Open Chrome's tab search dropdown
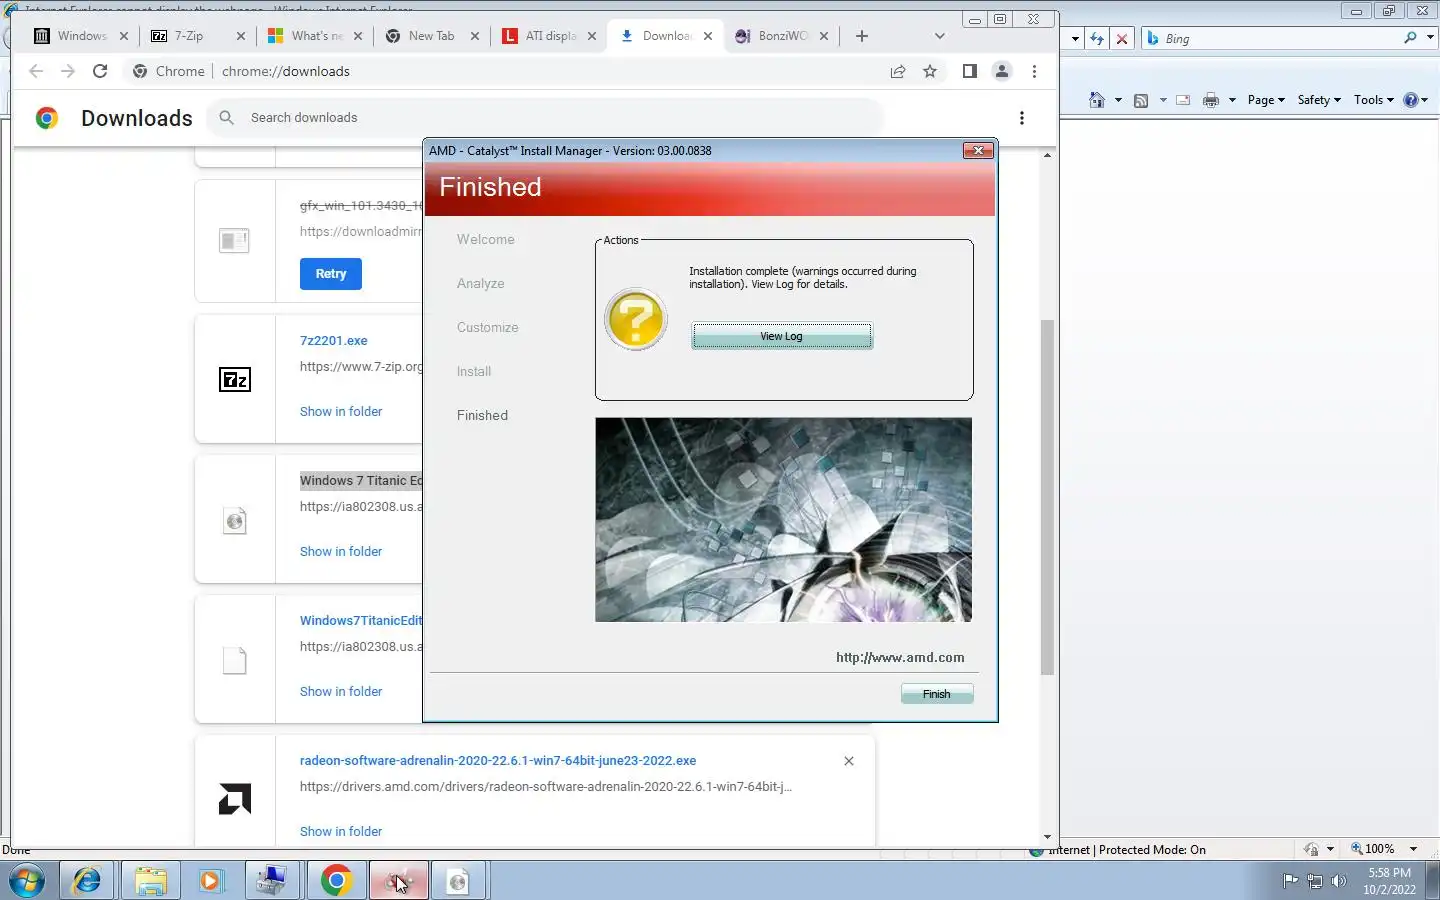The height and width of the screenshot is (900, 1440). (939, 36)
